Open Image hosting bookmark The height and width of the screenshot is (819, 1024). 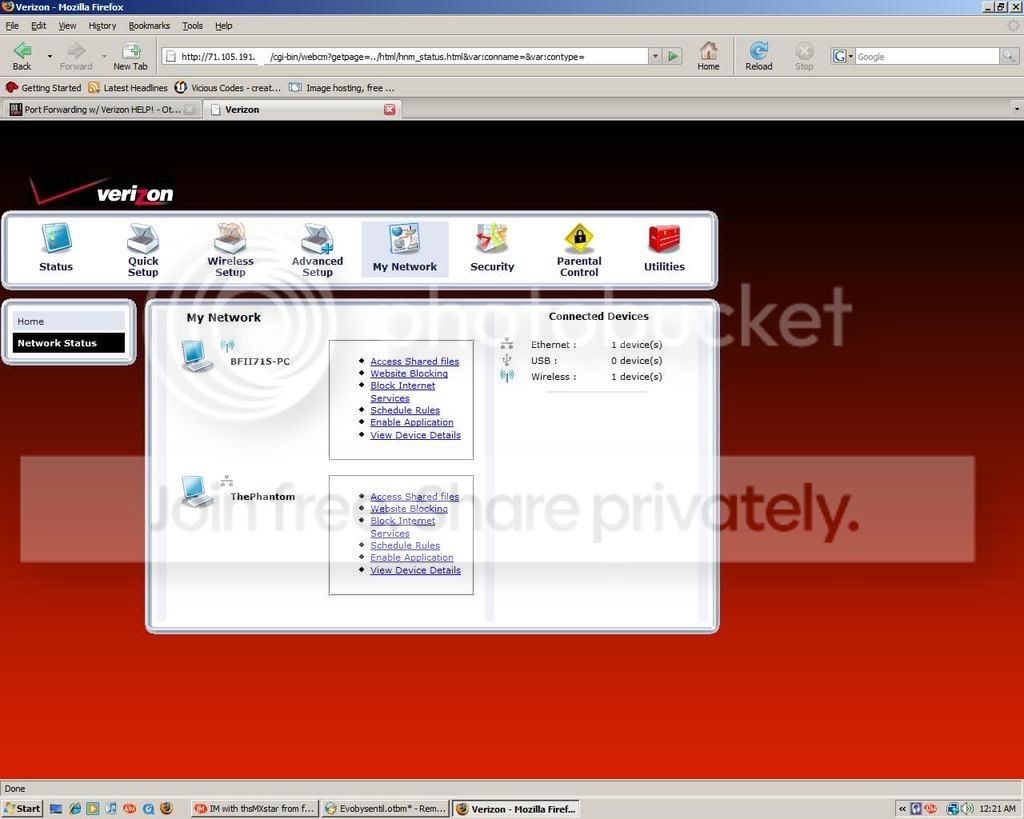(x=342, y=88)
